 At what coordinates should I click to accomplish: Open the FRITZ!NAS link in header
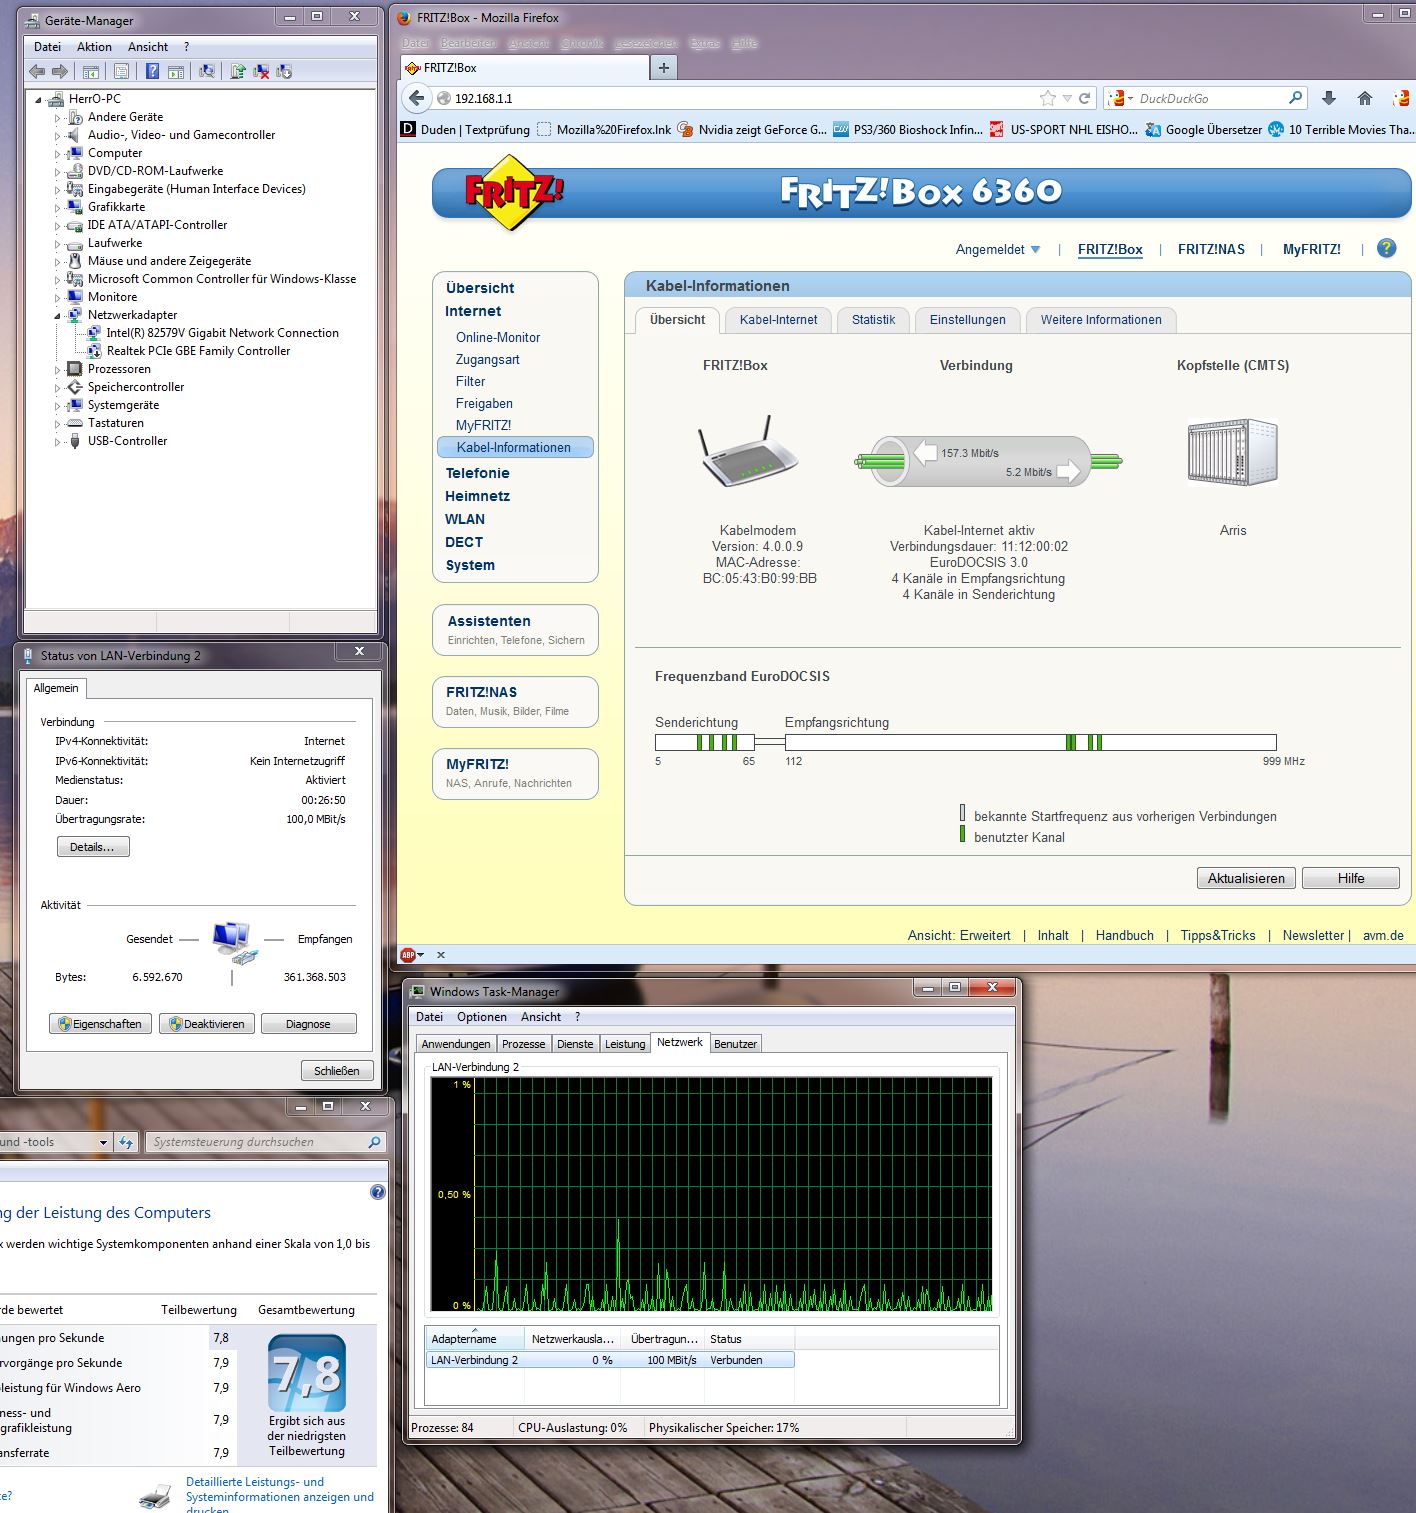pos(1211,249)
